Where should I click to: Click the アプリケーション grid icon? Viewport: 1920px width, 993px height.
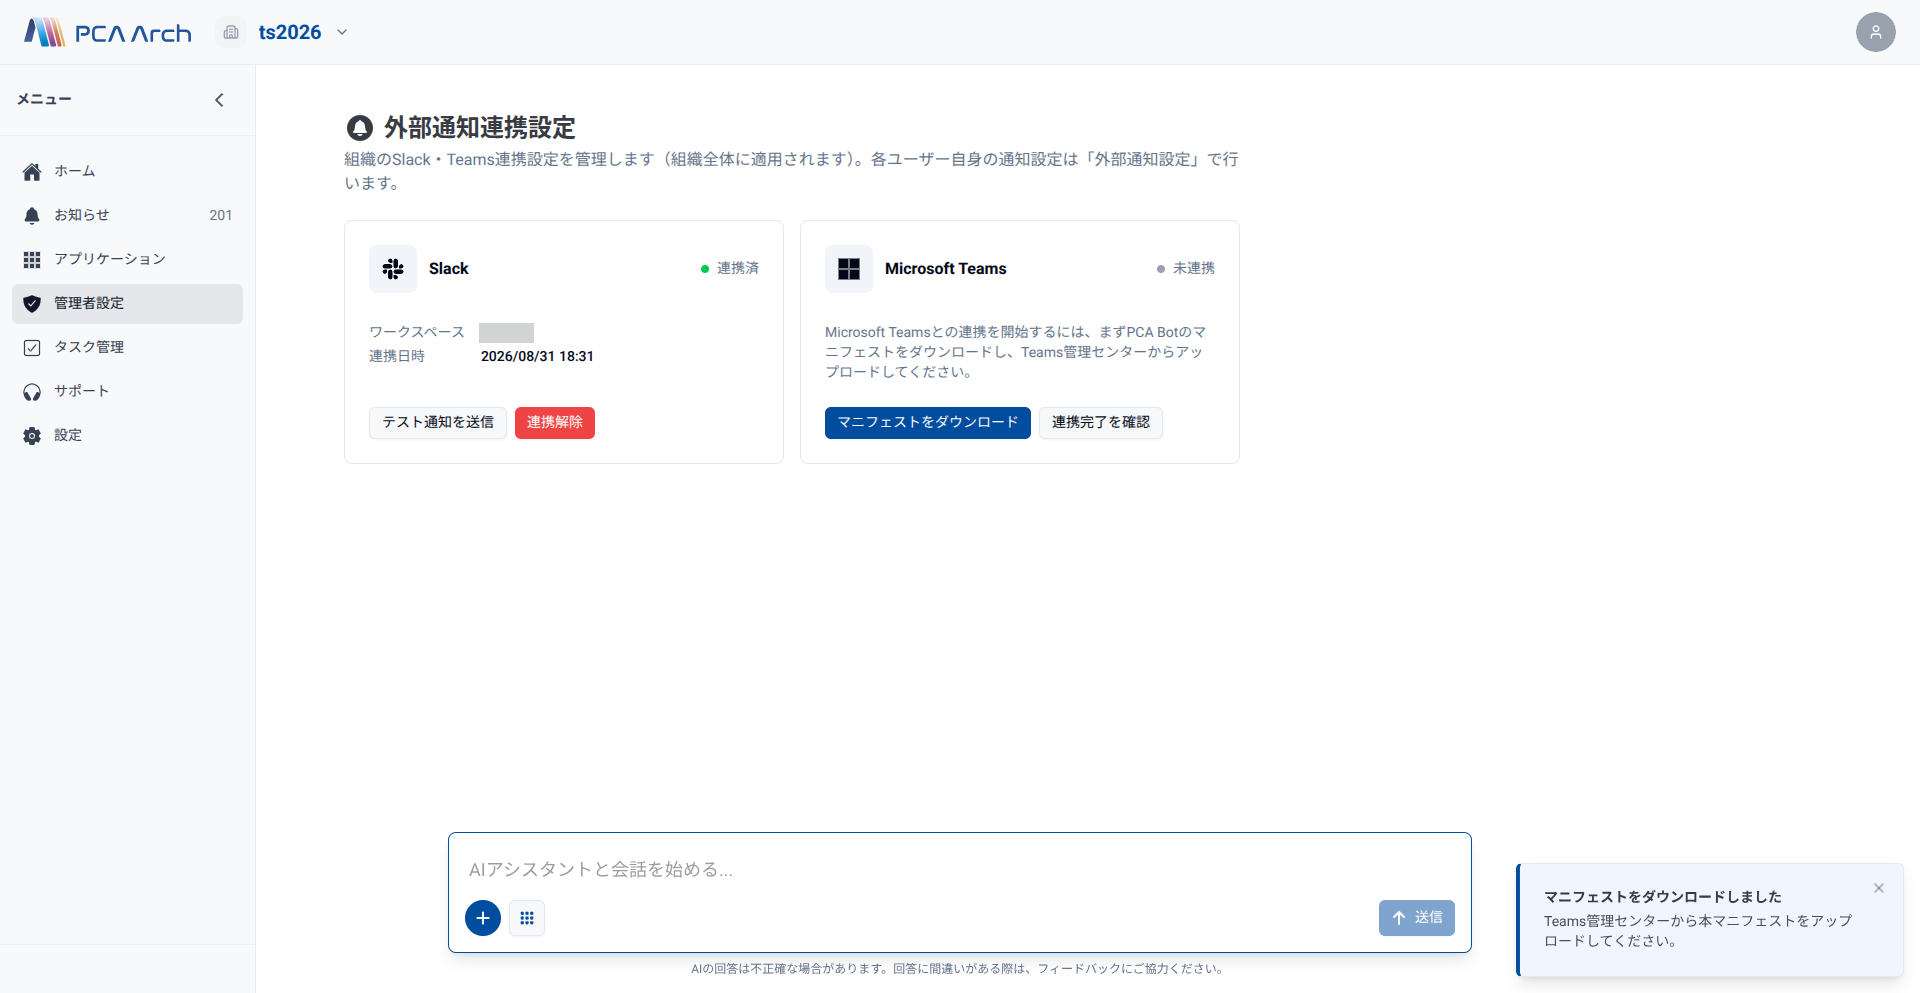32,260
